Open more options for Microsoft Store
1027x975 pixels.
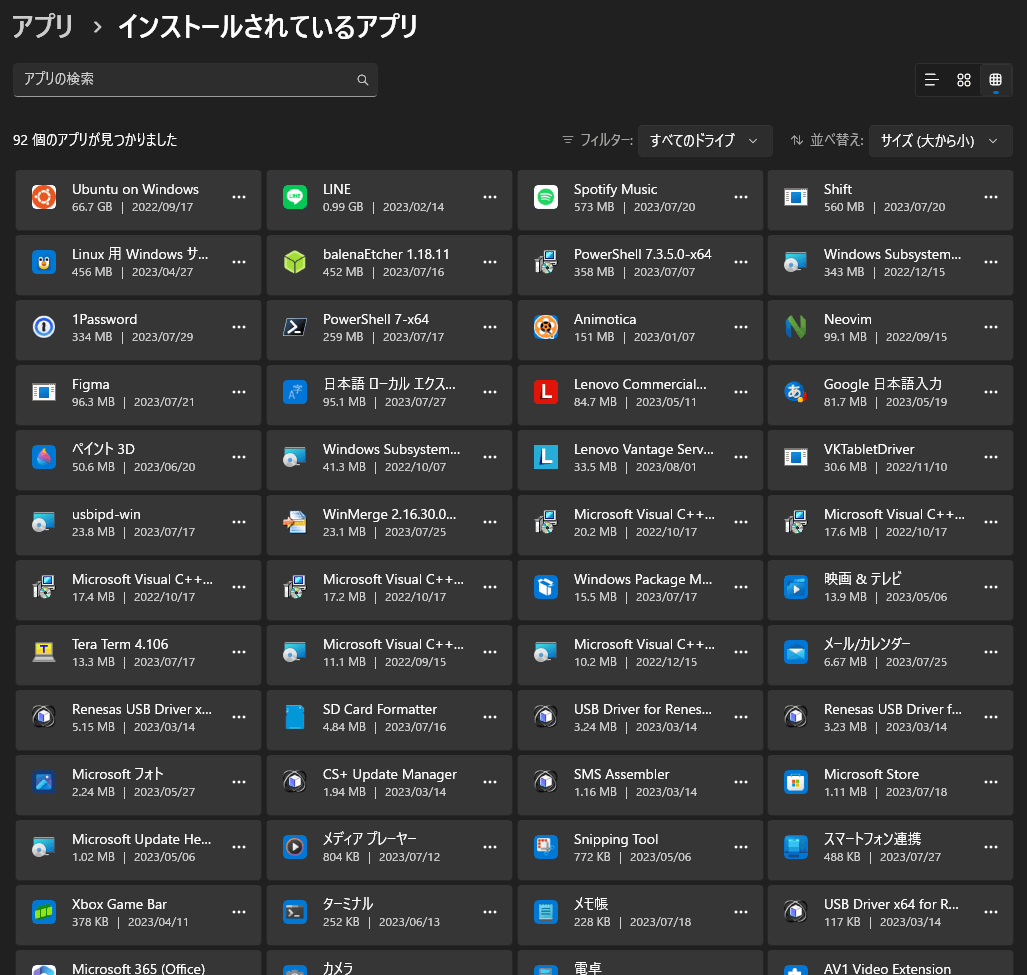click(992, 782)
